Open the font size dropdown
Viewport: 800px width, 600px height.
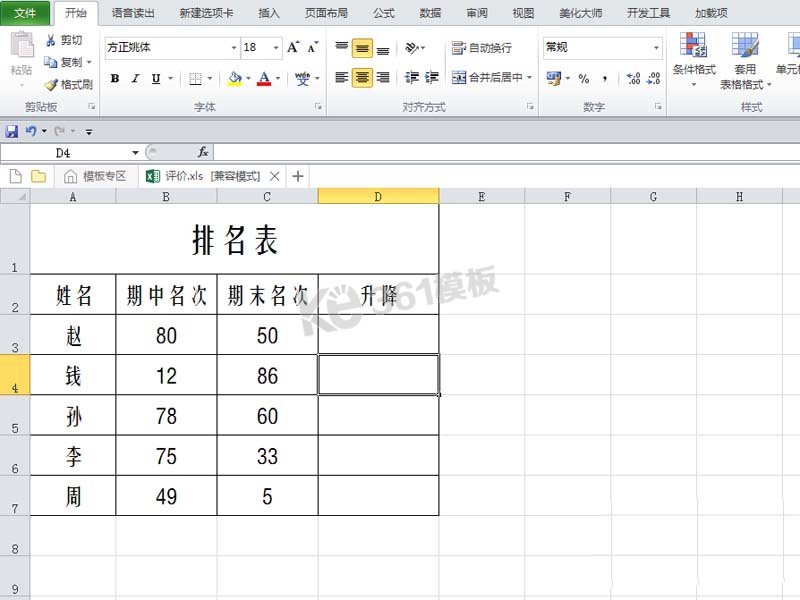click(276, 48)
